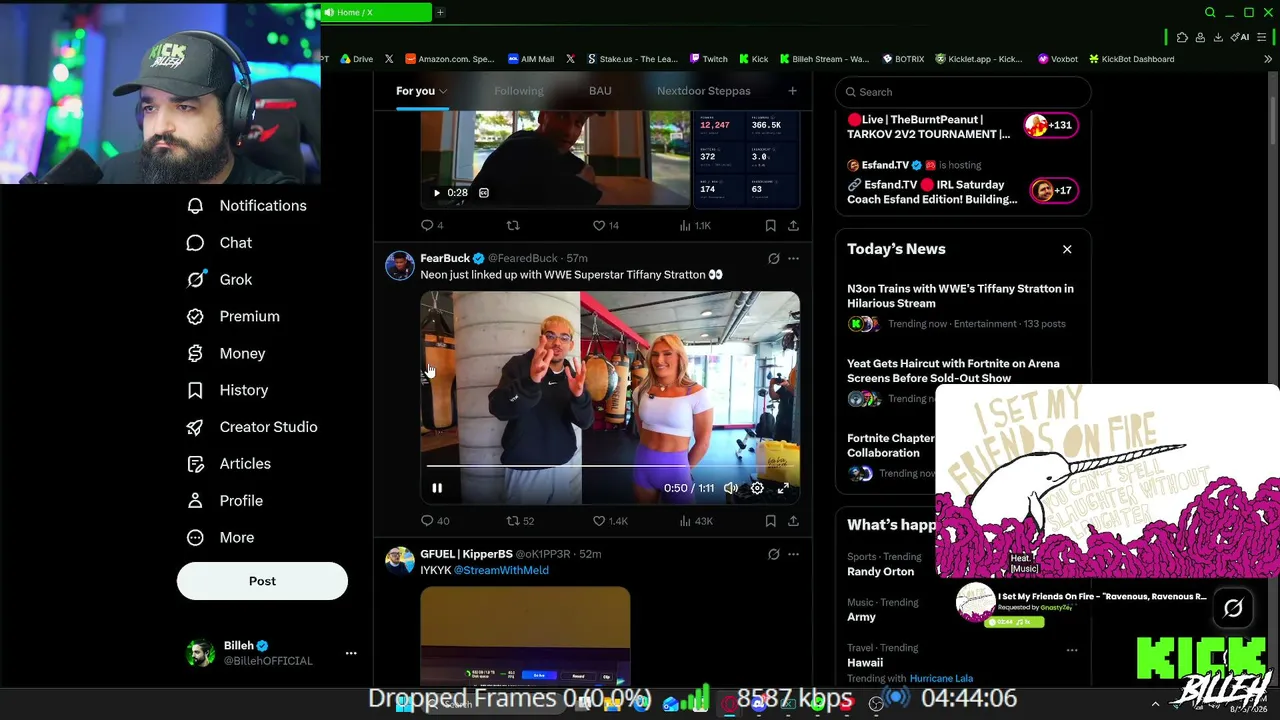Image resolution: width=1280 pixels, height=720 pixels.
Task: Open Creator Studio via the rocket icon
Action: (195, 427)
